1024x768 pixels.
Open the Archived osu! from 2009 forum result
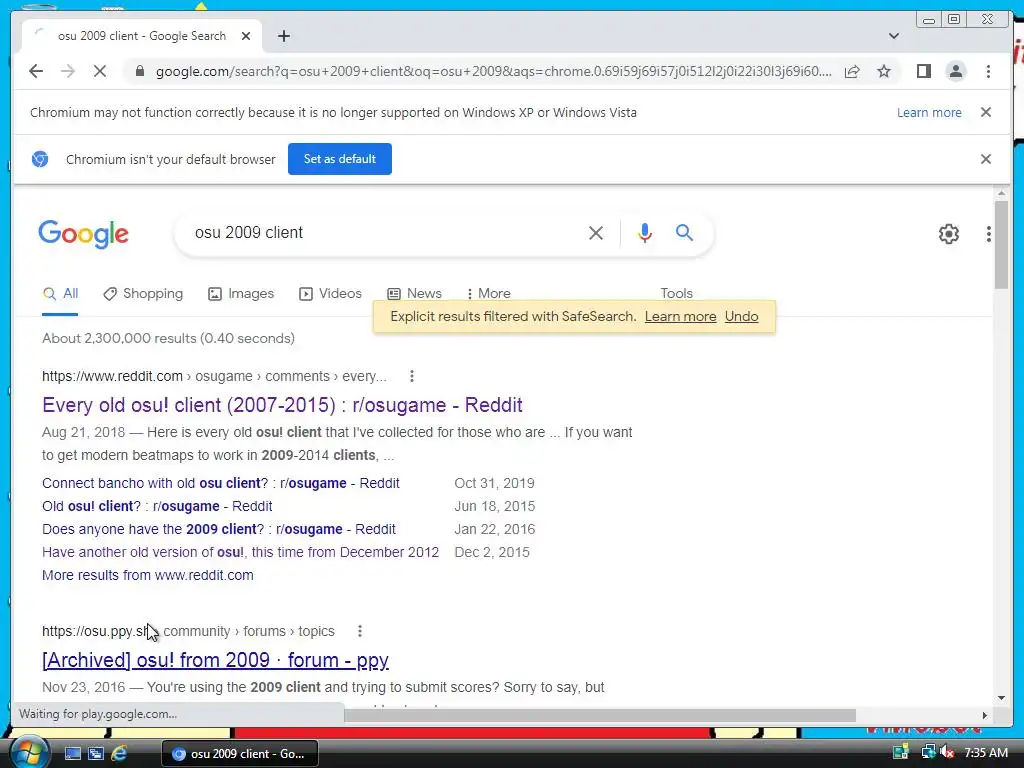pos(216,660)
